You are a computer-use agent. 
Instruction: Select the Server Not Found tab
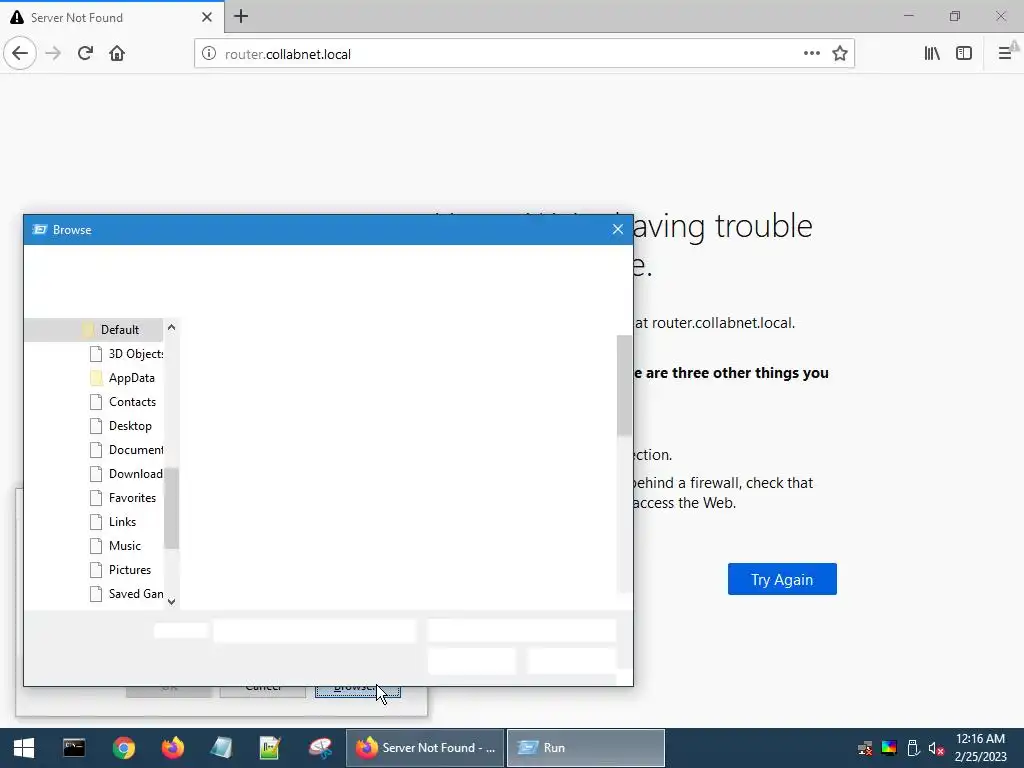coord(112,17)
